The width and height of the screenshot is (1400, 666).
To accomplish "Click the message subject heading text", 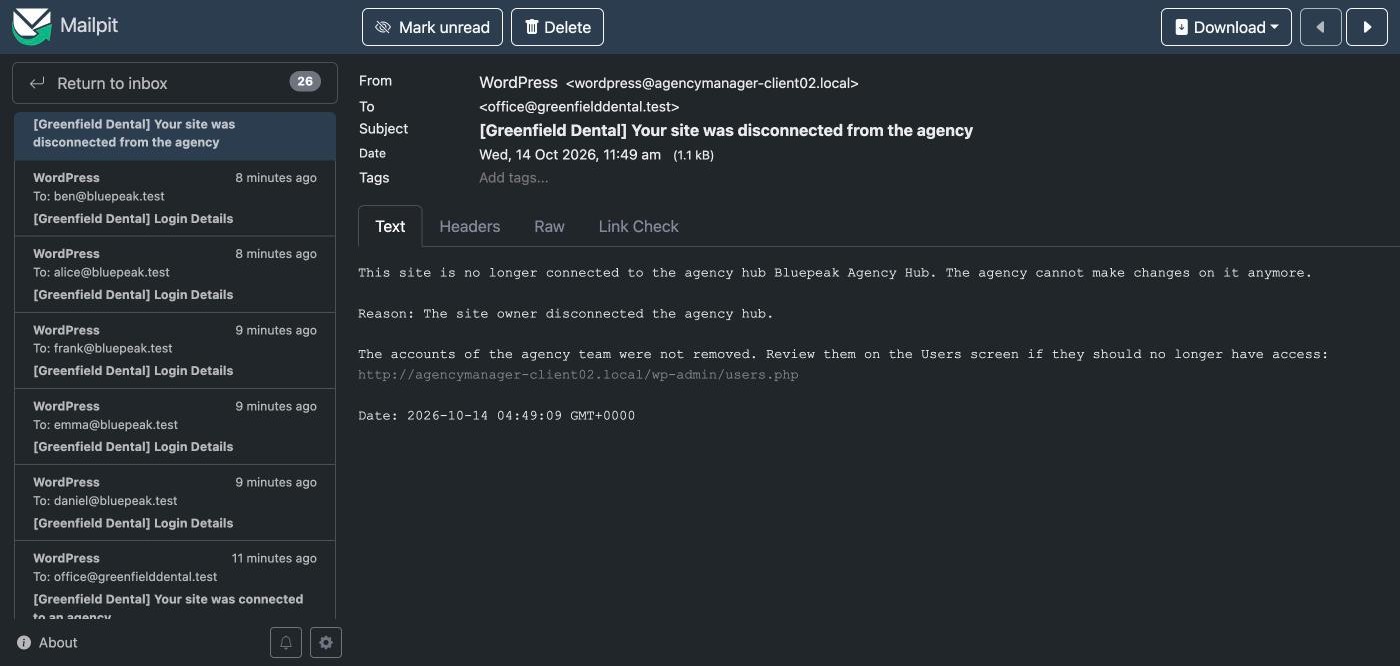I will click(726, 130).
